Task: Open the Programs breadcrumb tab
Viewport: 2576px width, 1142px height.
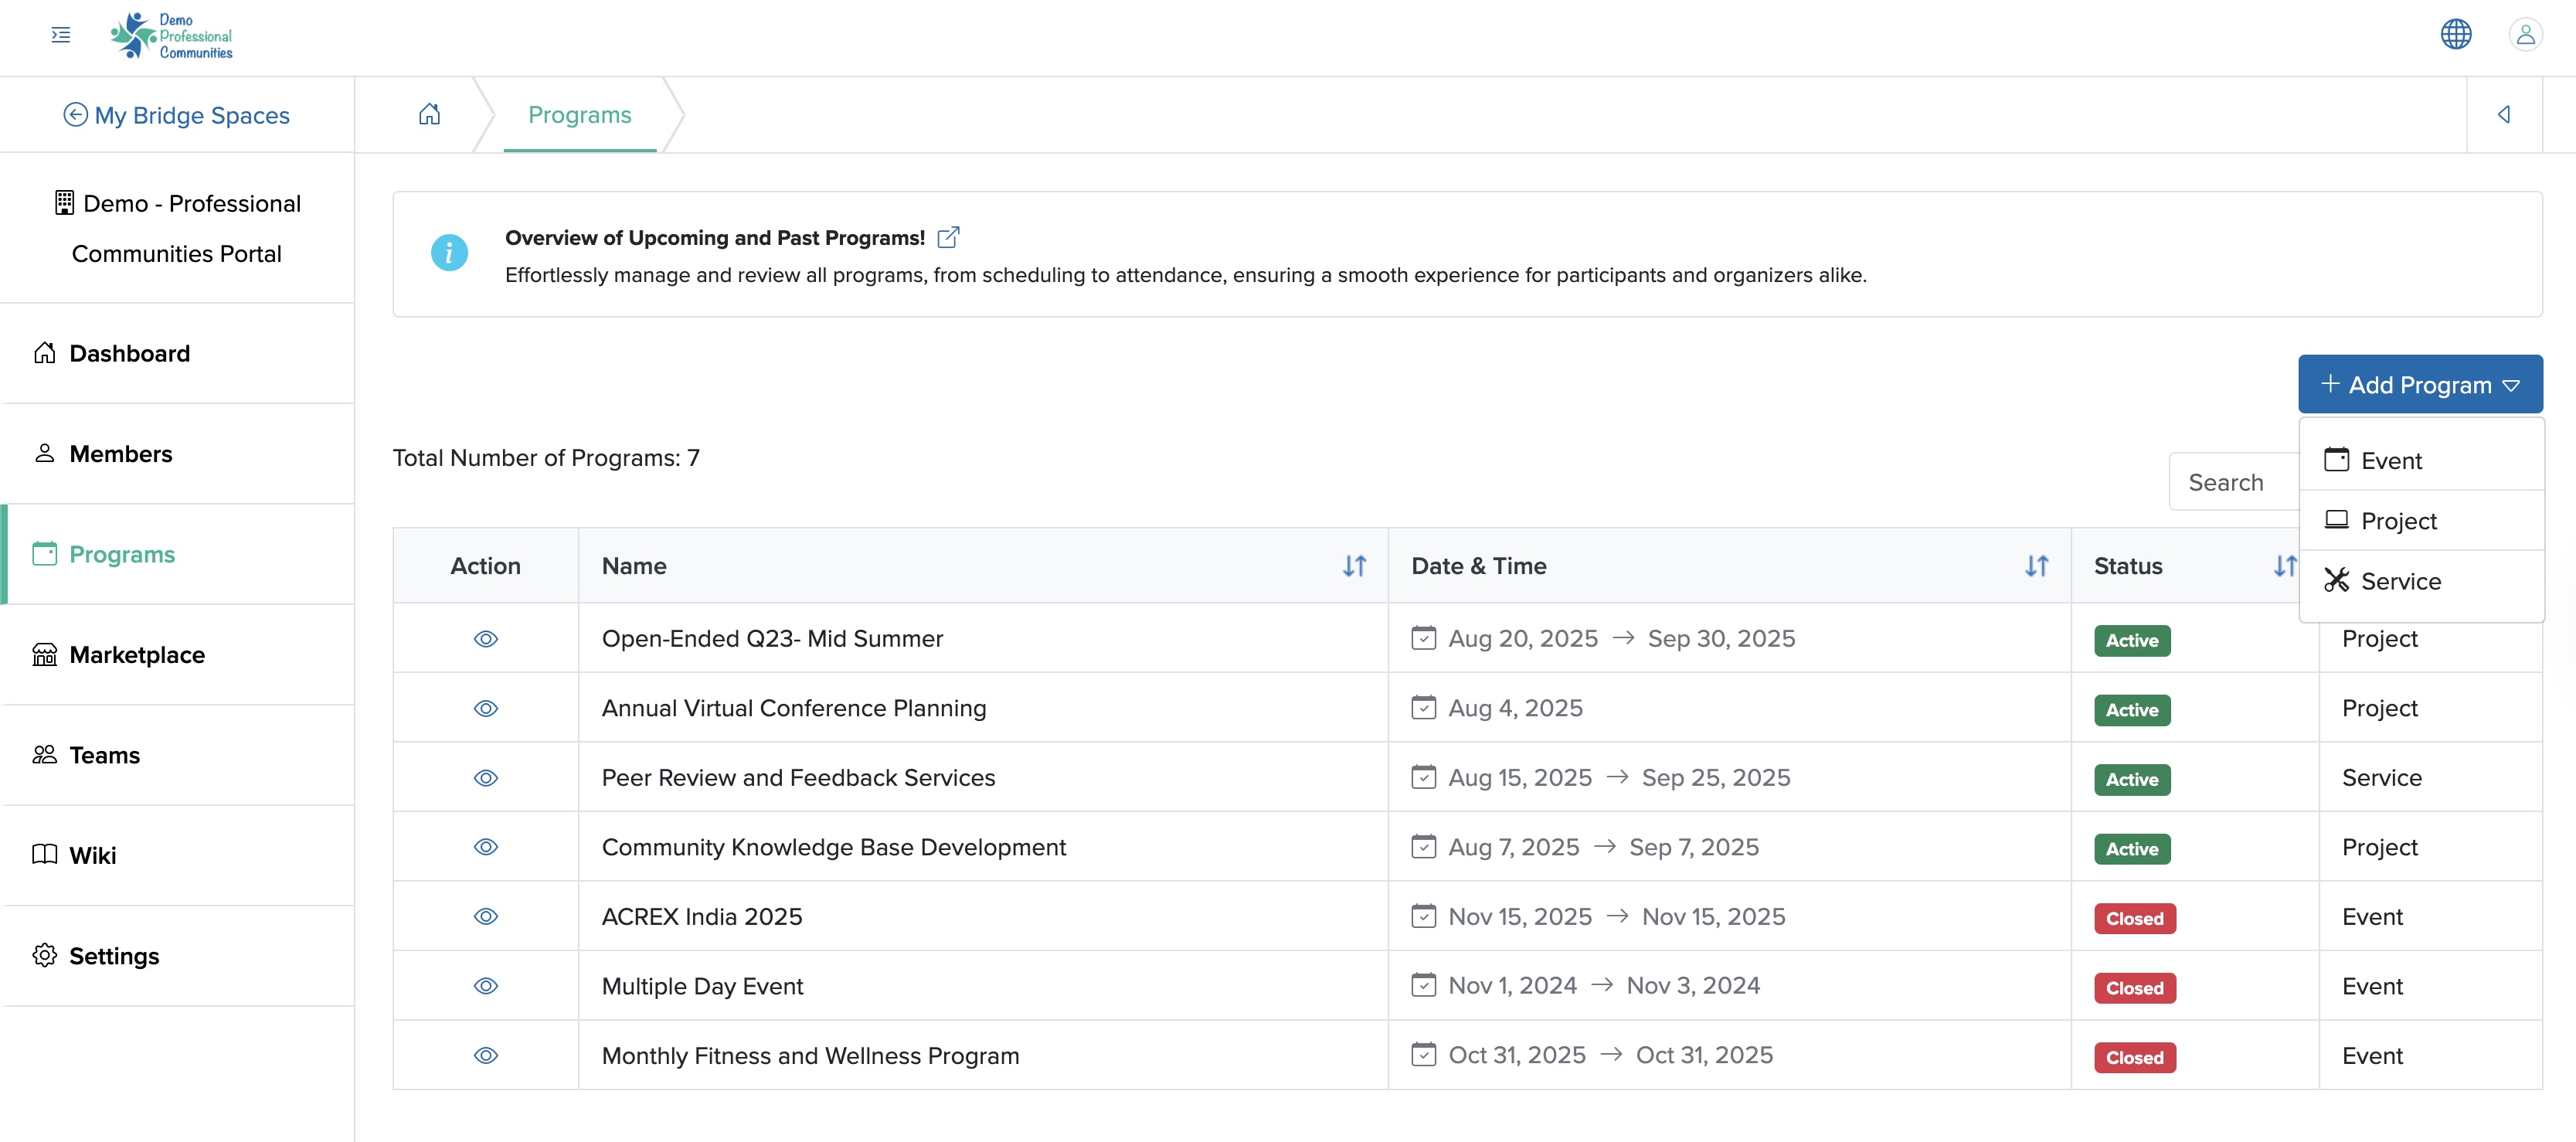Action: (x=580, y=115)
